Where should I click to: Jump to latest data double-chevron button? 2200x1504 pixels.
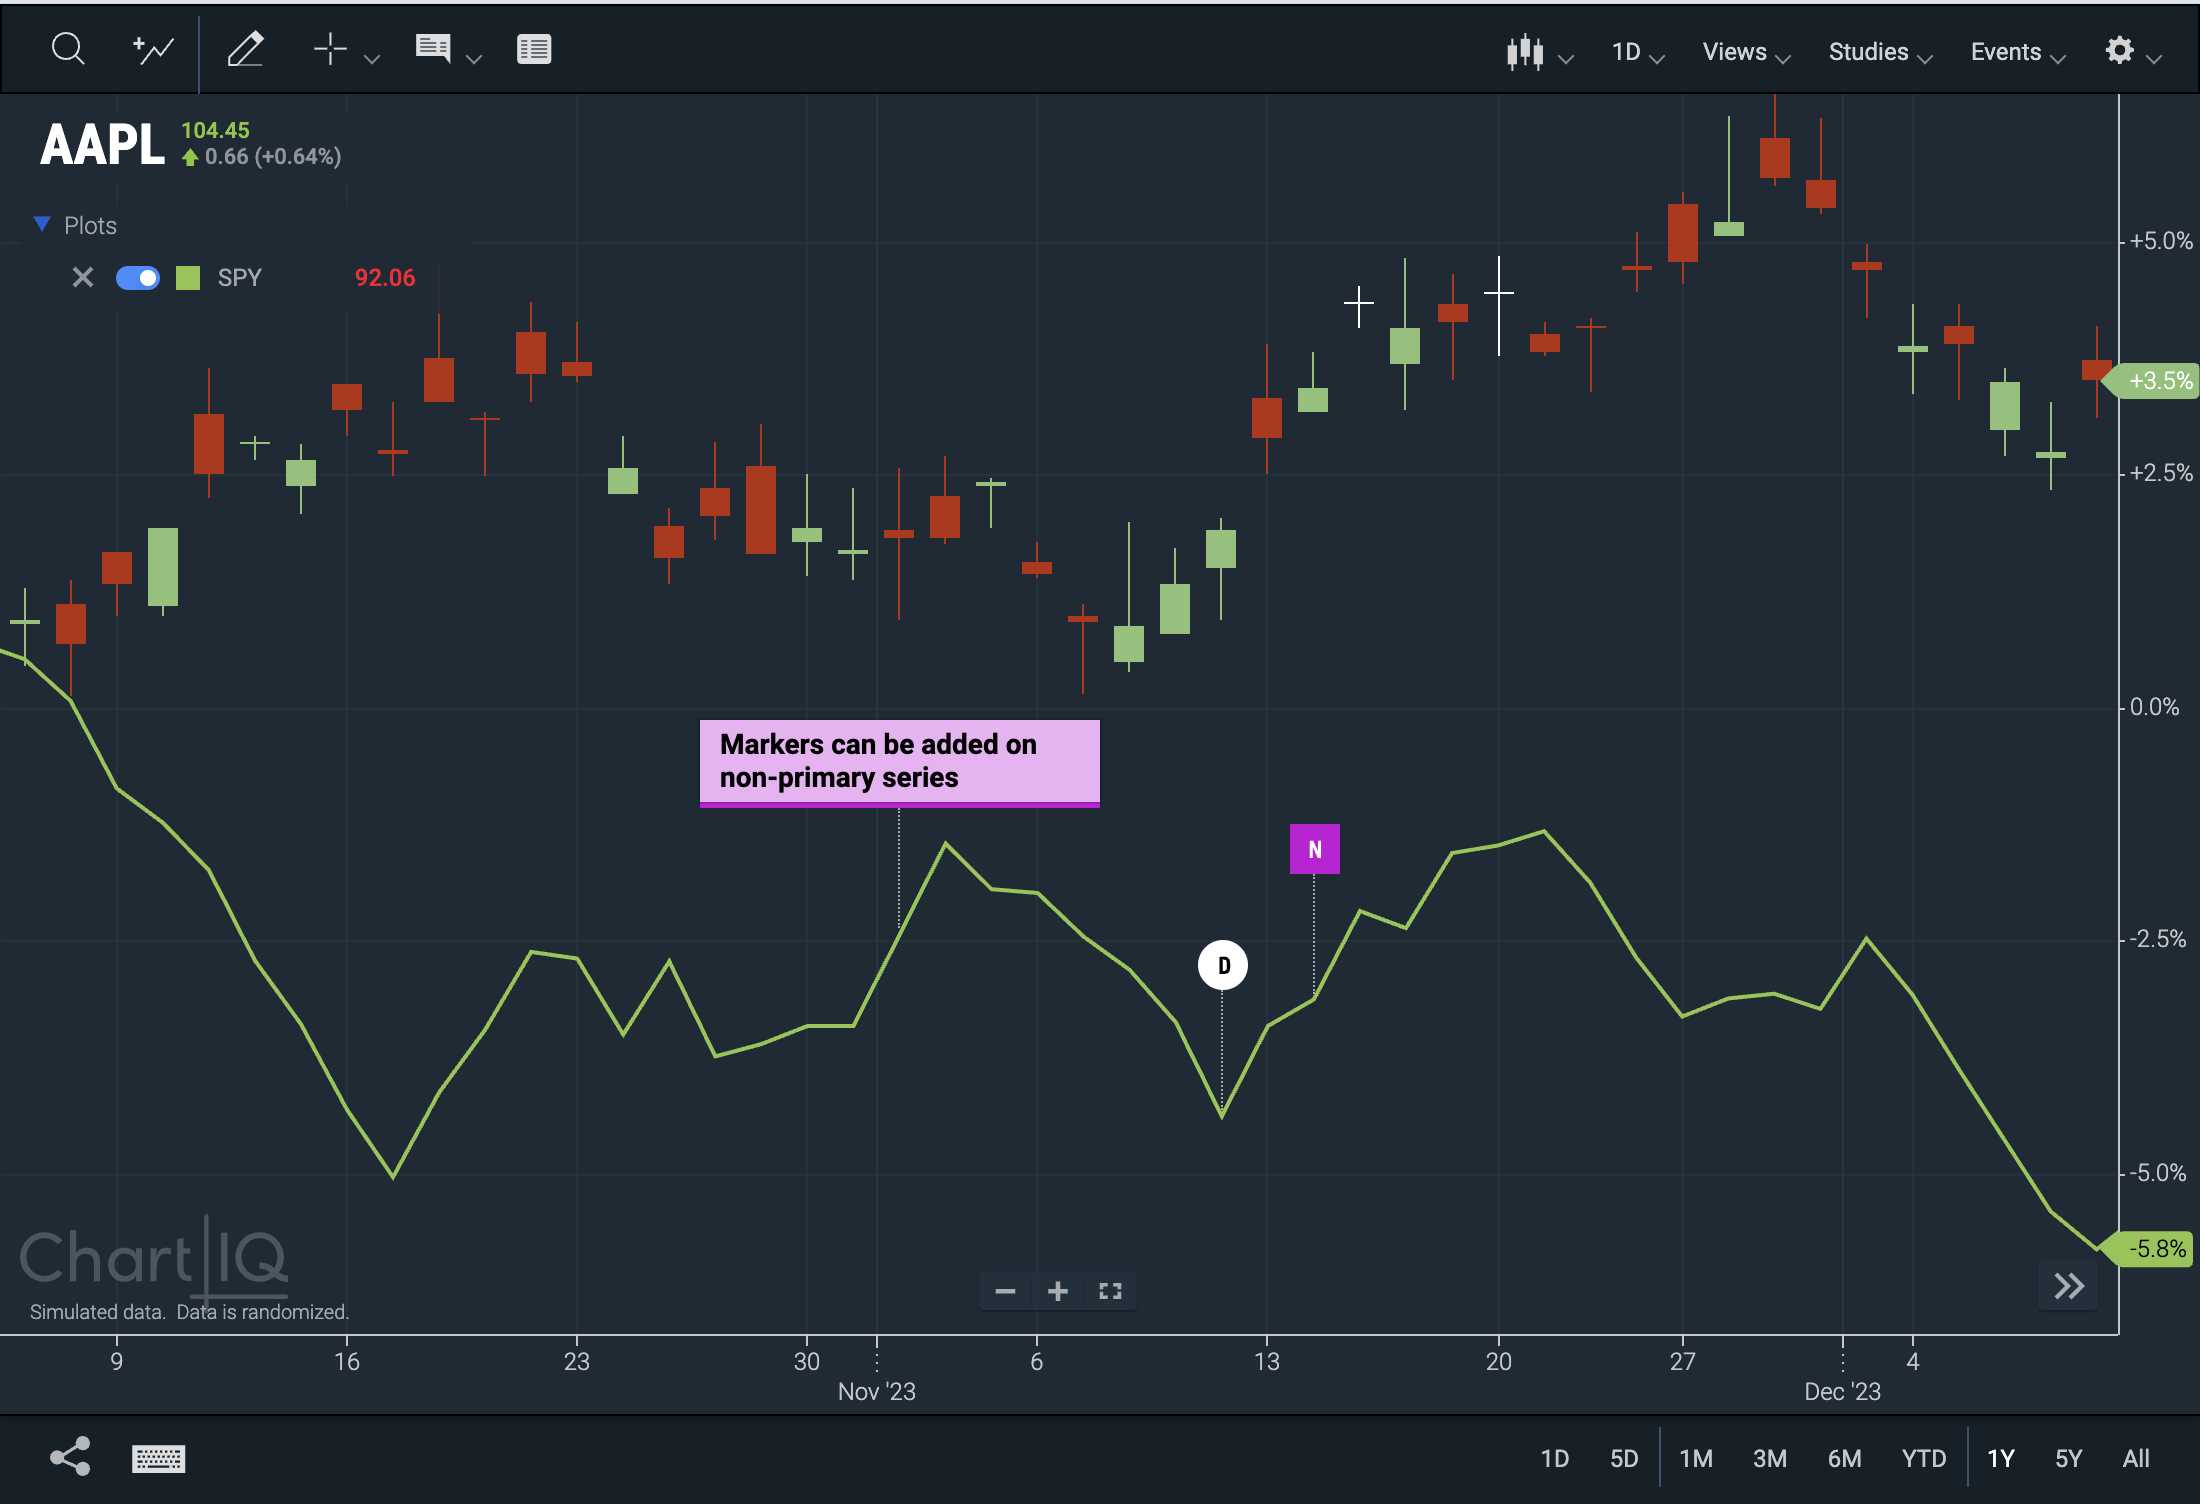(2068, 1285)
